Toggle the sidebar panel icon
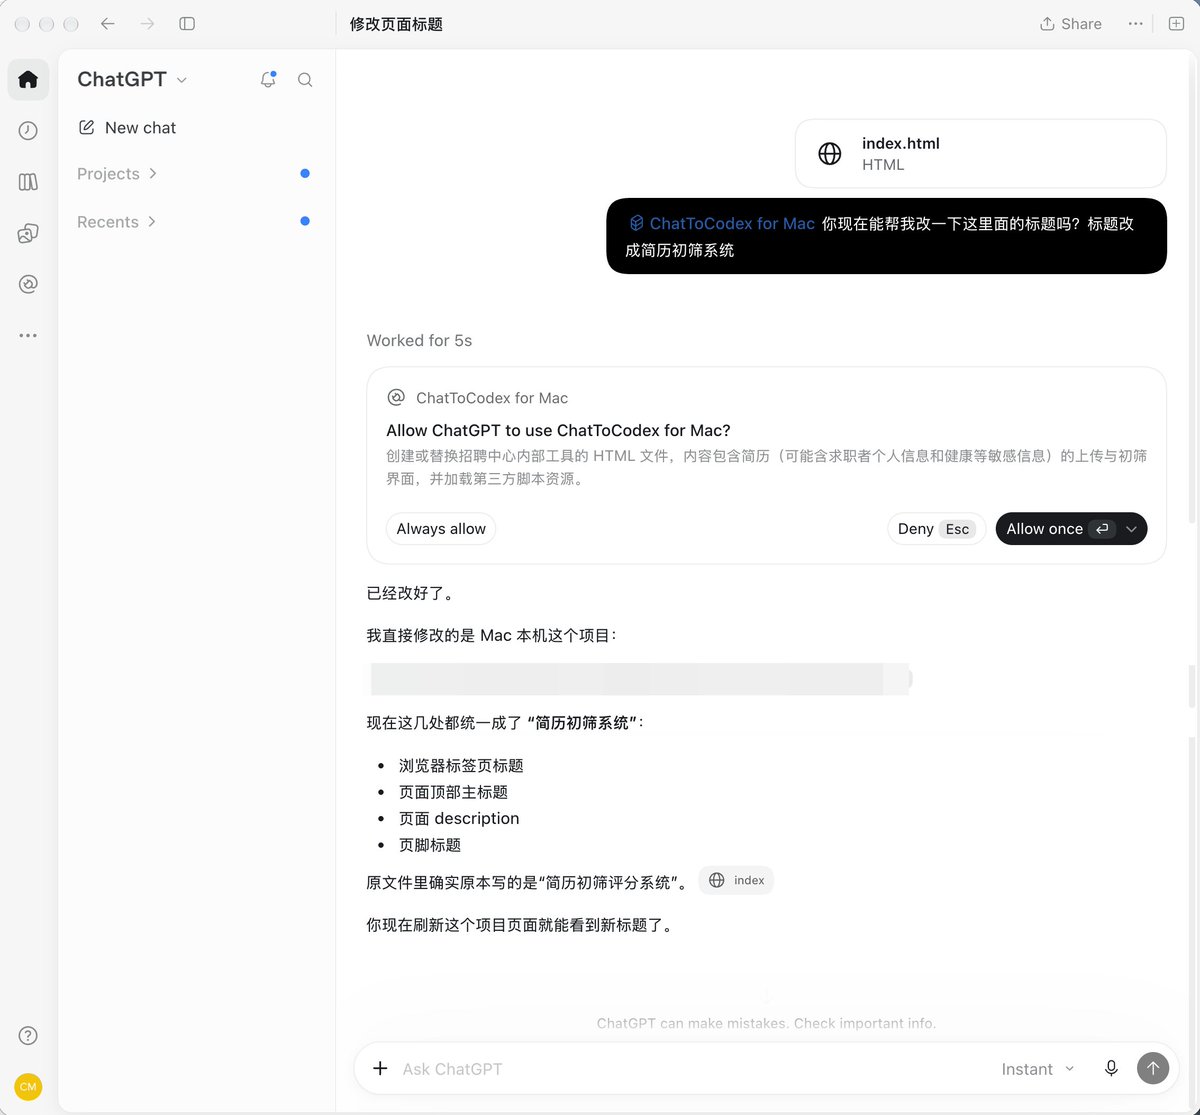 click(x=187, y=24)
